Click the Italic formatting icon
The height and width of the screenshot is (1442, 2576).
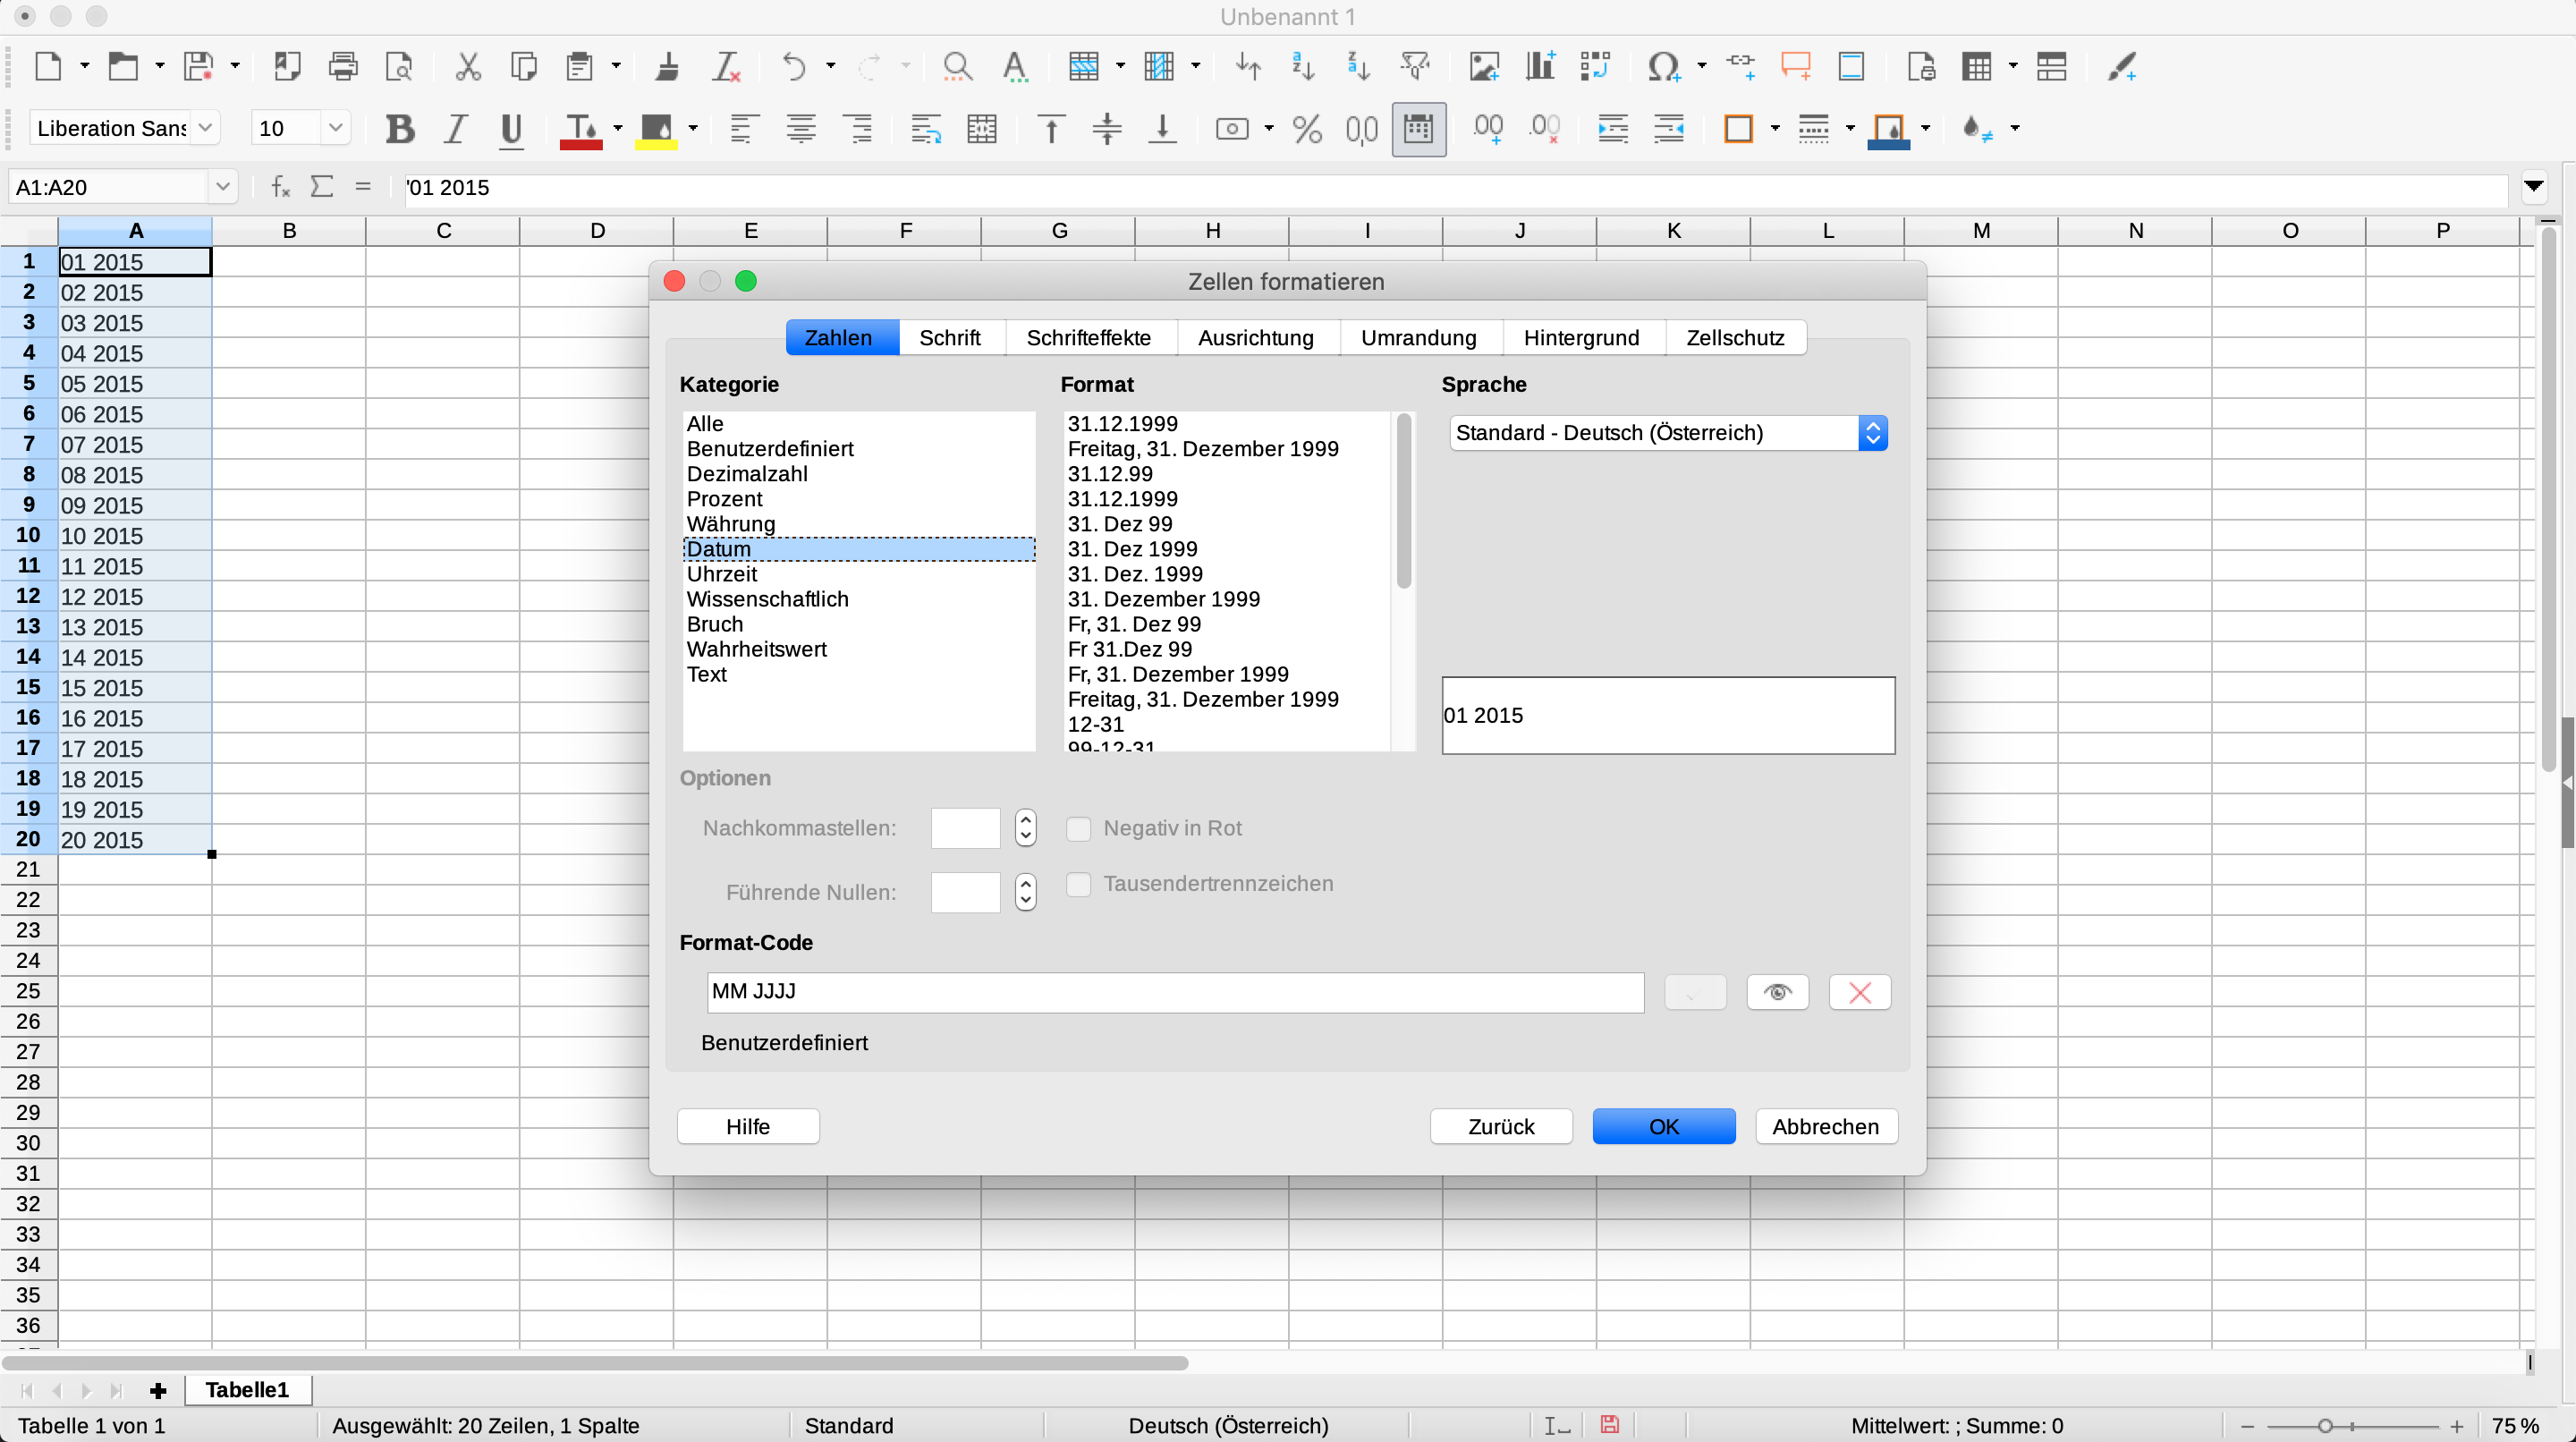tap(456, 129)
